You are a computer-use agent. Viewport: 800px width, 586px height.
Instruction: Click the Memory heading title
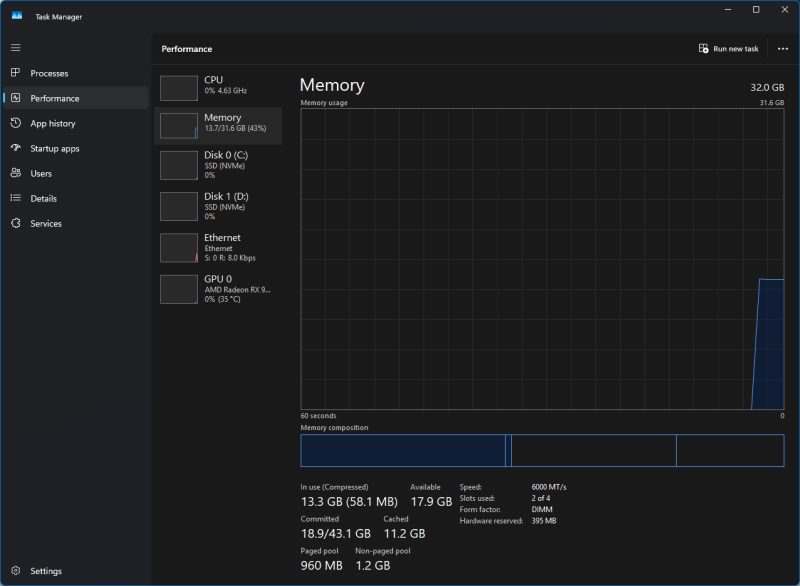point(332,85)
